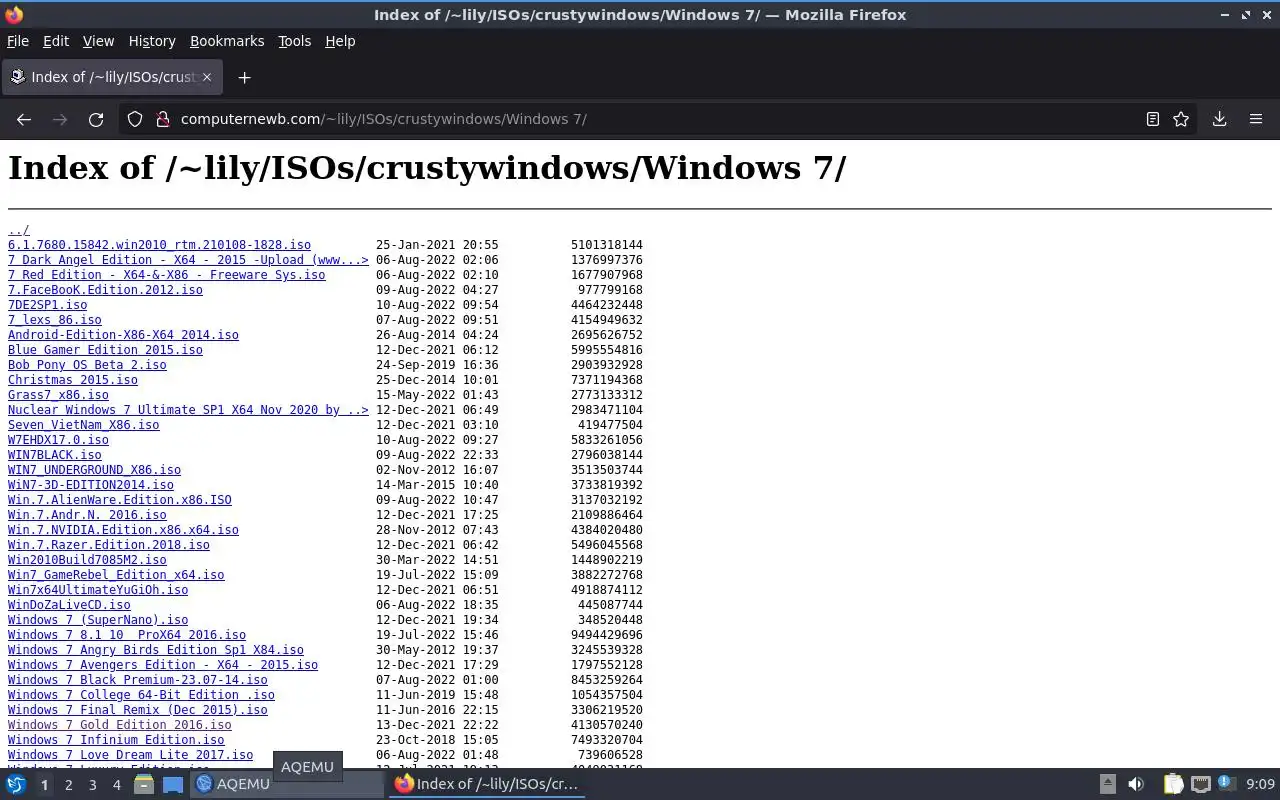This screenshot has height=800, width=1280.
Task: Download 6.1.7680.15842.win2010_rtm iso
Action: [x=159, y=245]
